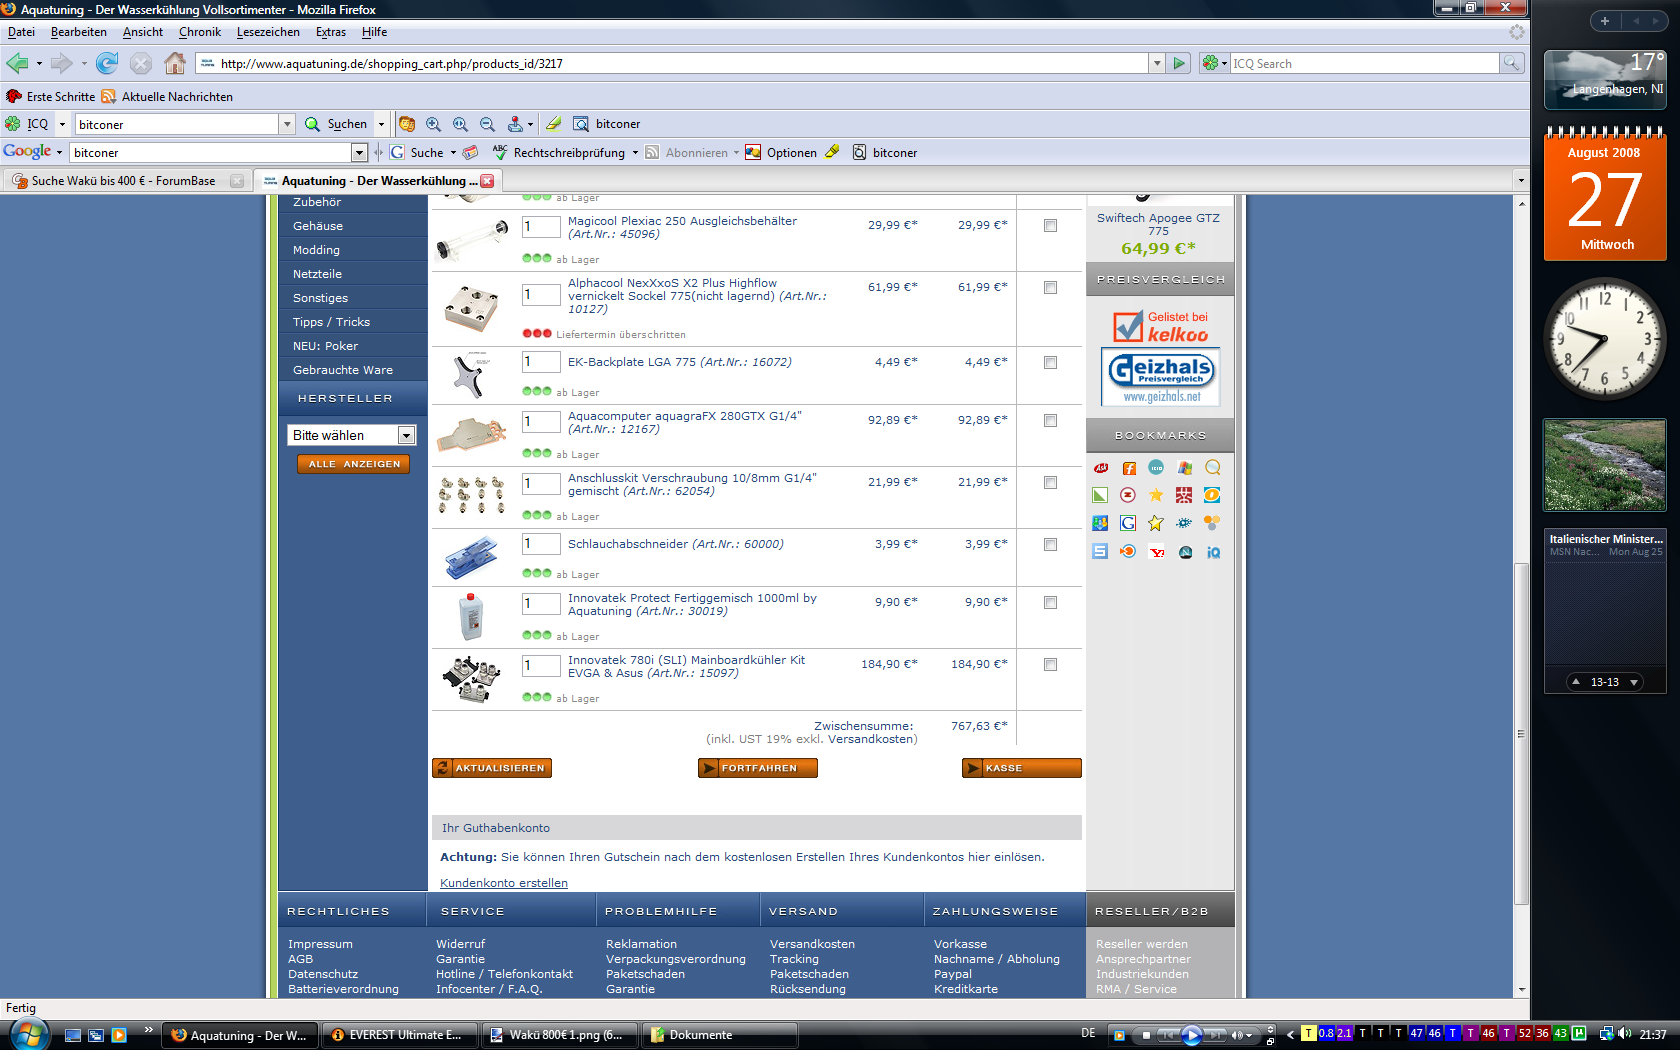The image size is (1680, 1050).
Task: Open the Geizhals Preisvergleich logo
Action: (x=1160, y=376)
